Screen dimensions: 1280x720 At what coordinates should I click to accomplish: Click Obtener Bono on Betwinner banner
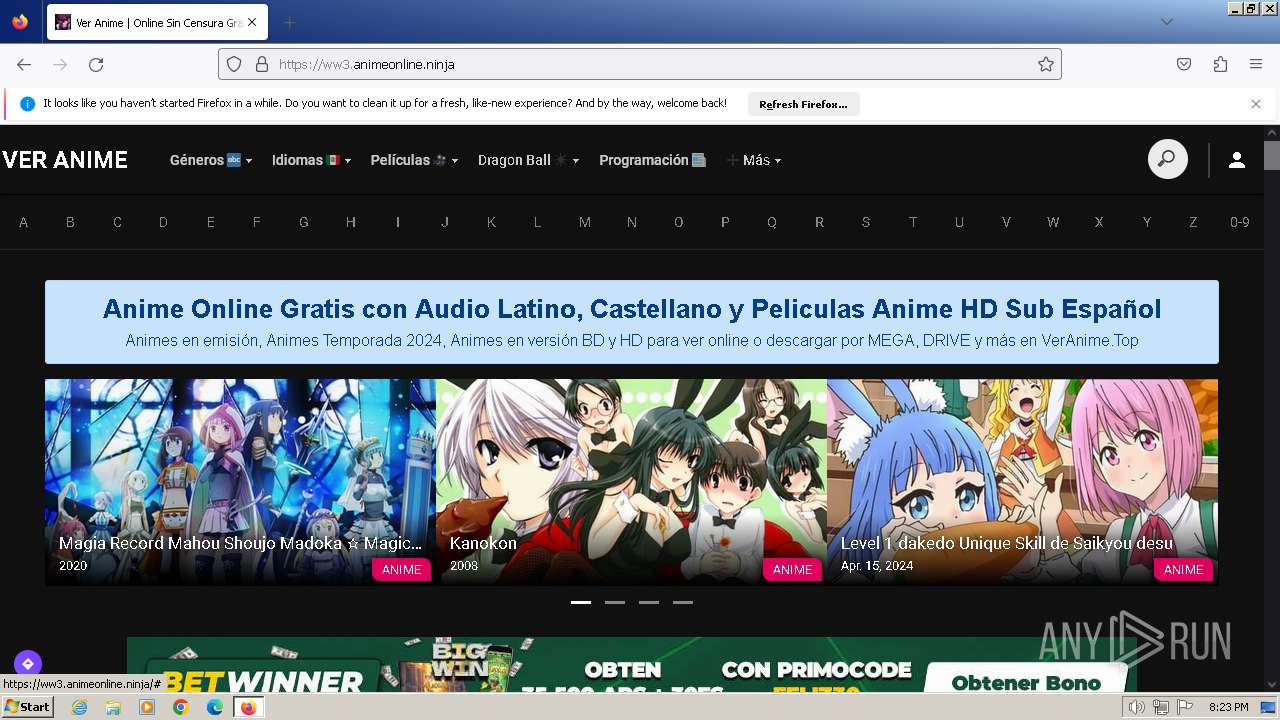click(1025, 680)
